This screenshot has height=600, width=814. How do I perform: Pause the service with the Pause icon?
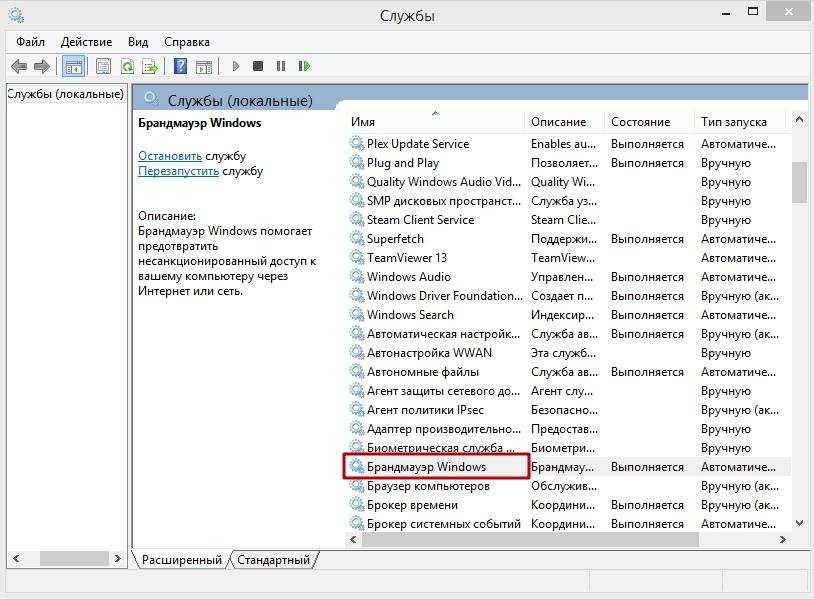click(x=281, y=67)
